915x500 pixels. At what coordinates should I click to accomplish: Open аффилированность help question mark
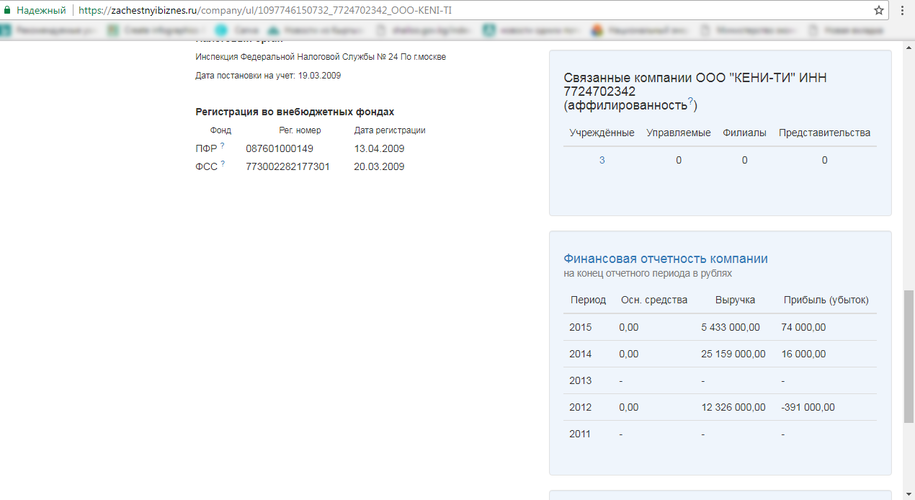click(690, 102)
